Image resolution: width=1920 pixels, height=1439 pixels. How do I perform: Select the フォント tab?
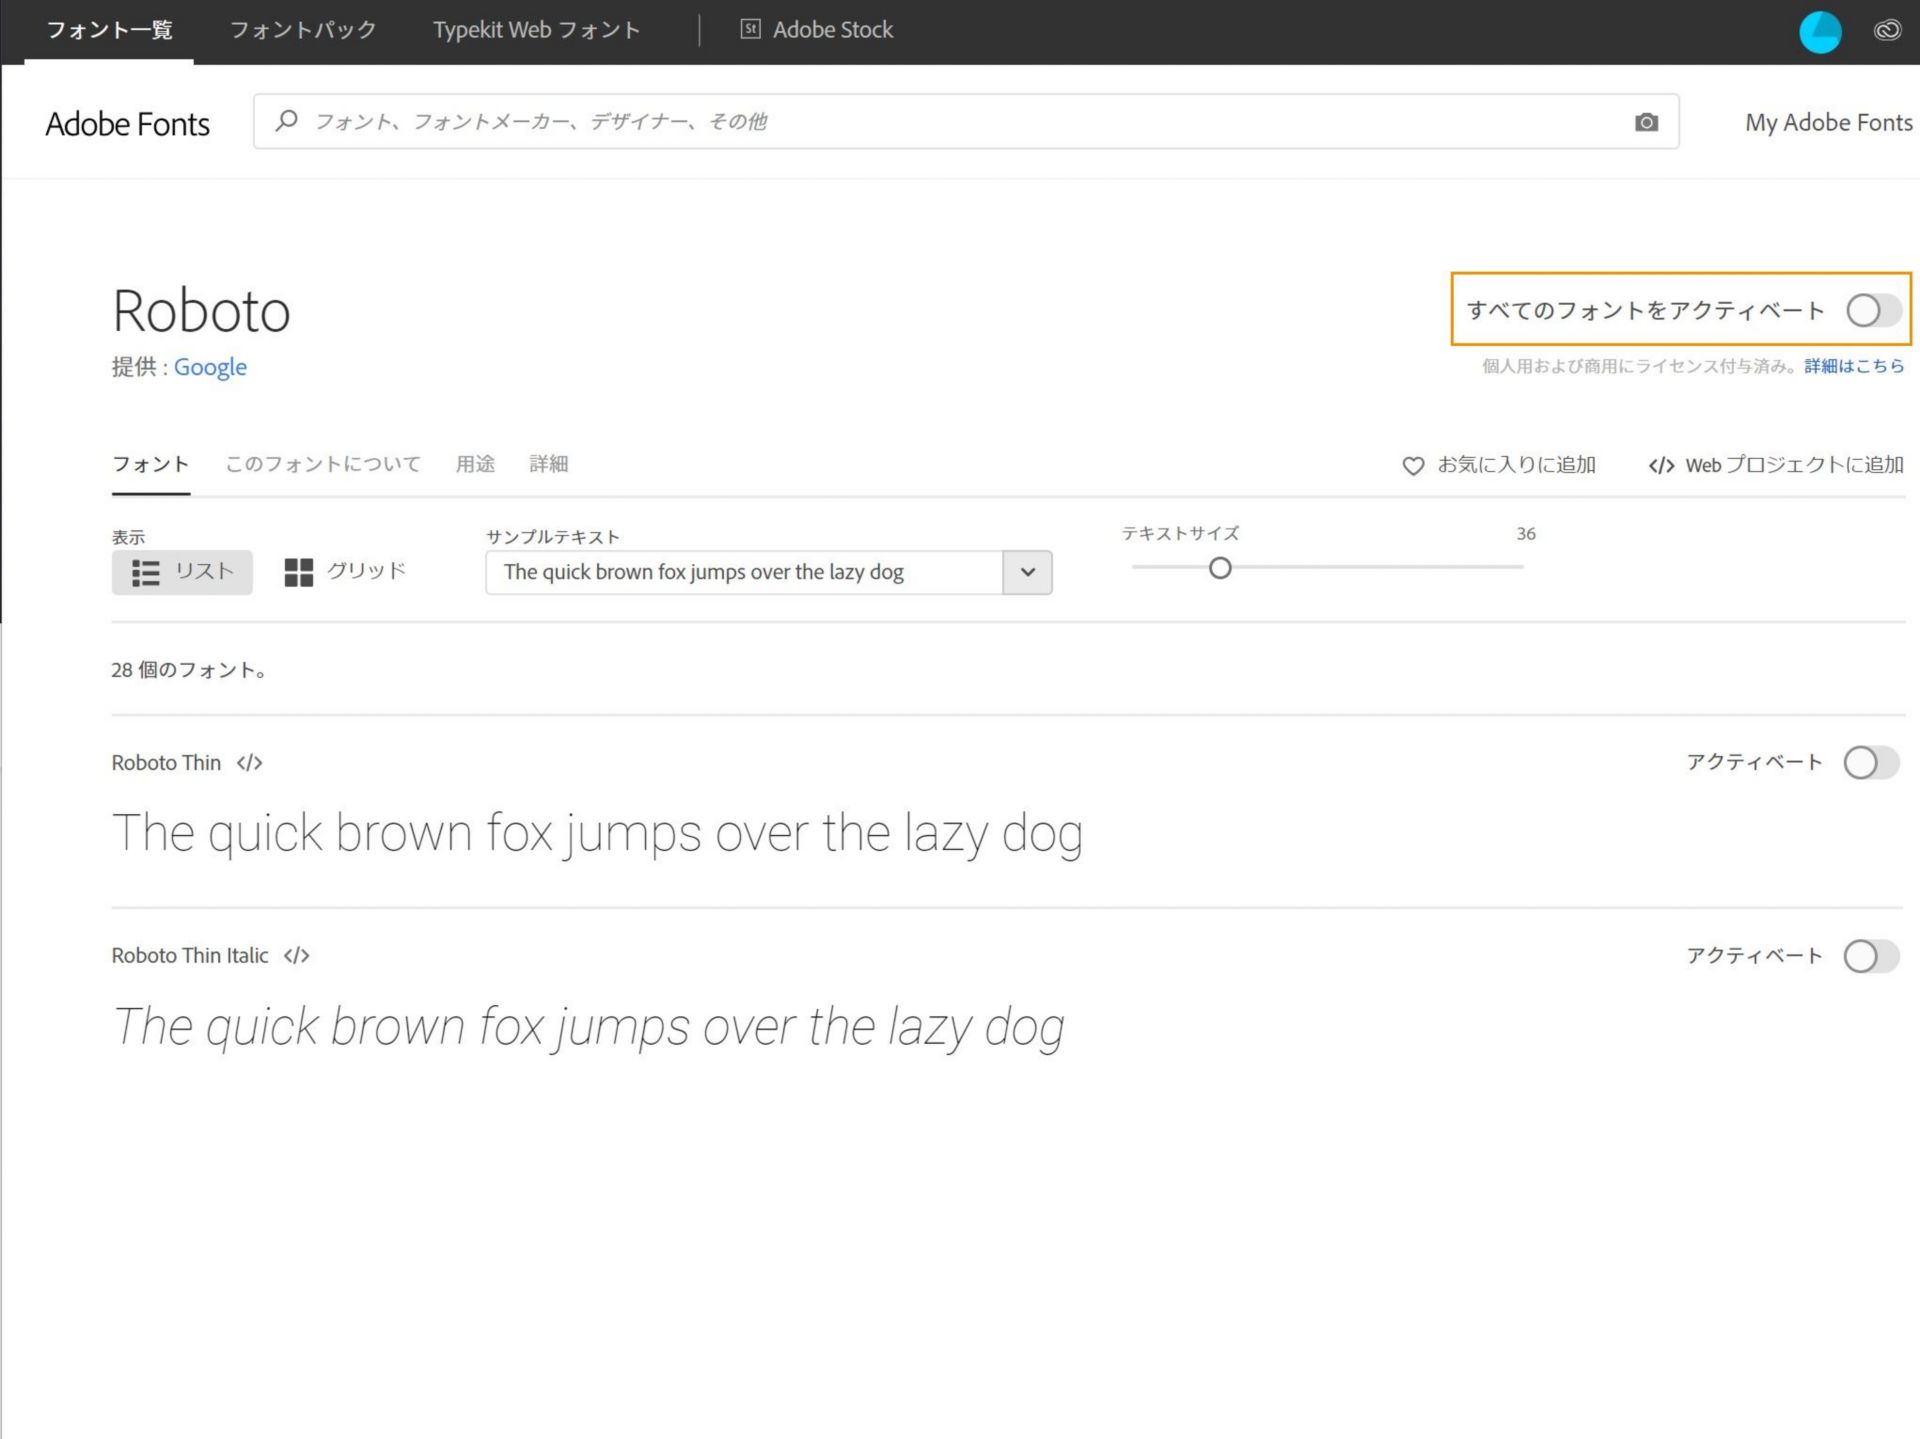[x=150, y=464]
